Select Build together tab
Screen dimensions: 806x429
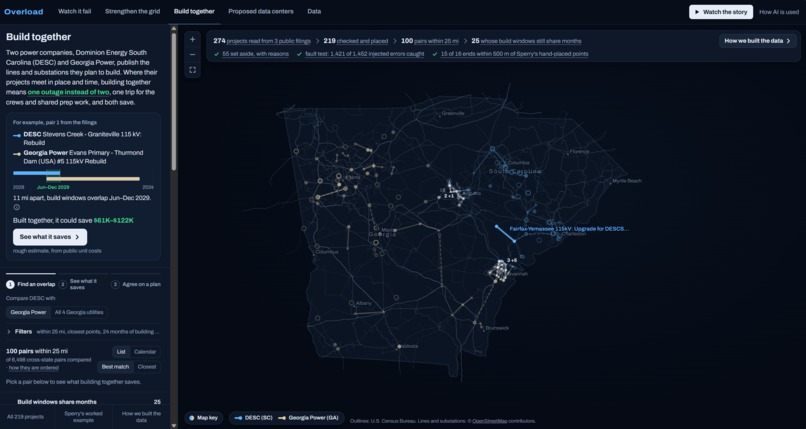click(194, 11)
